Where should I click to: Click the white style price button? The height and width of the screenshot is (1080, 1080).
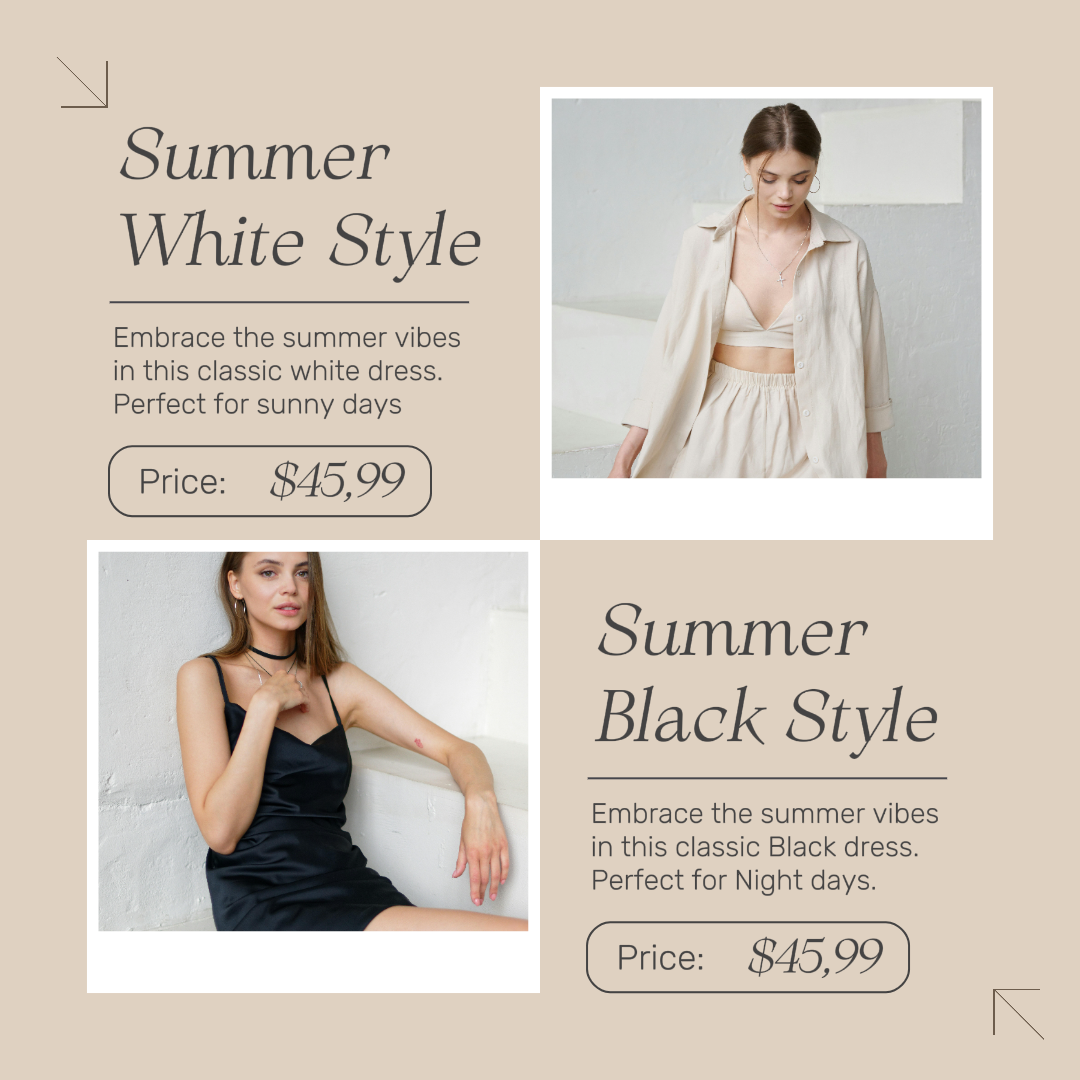[x=270, y=481]
